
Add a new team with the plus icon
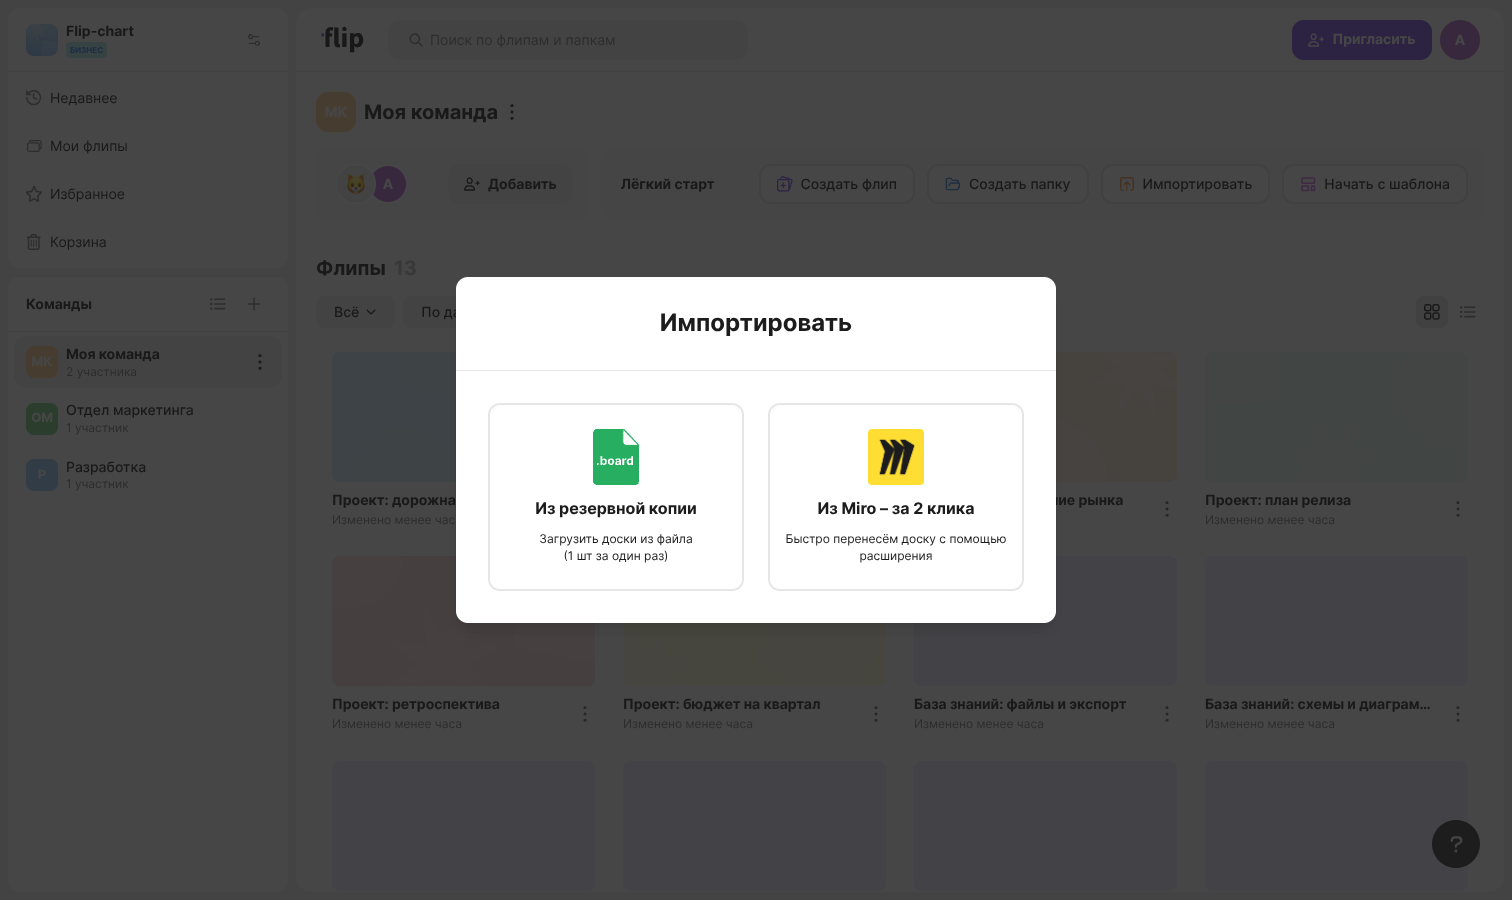pyautogui.click(x=254, y=304)
